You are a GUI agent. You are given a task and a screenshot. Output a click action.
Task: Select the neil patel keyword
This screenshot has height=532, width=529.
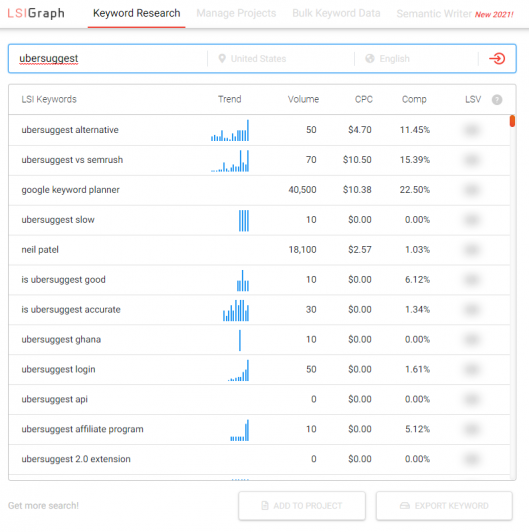[x=40, y=250]
